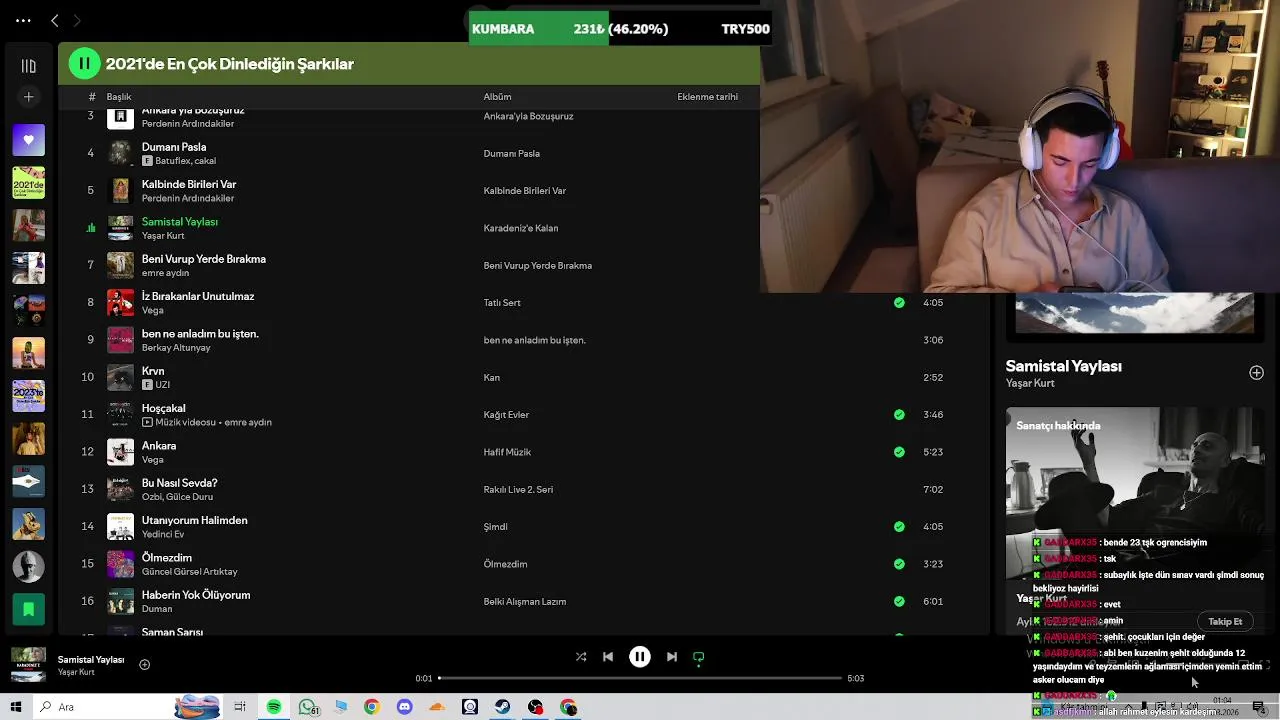Open the 2021'de playlist thumbnail in sidebar

coord(29,183)
